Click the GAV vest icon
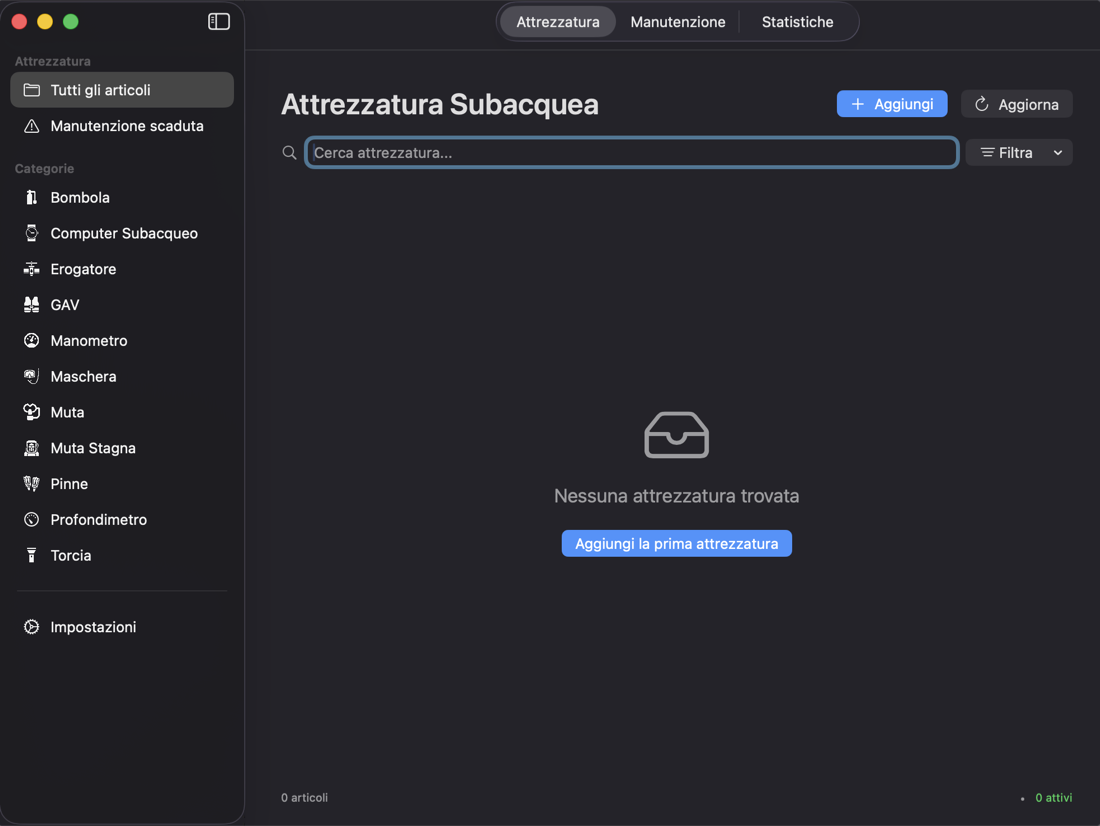Screen dimensions: 1100x826 (32, 305)
